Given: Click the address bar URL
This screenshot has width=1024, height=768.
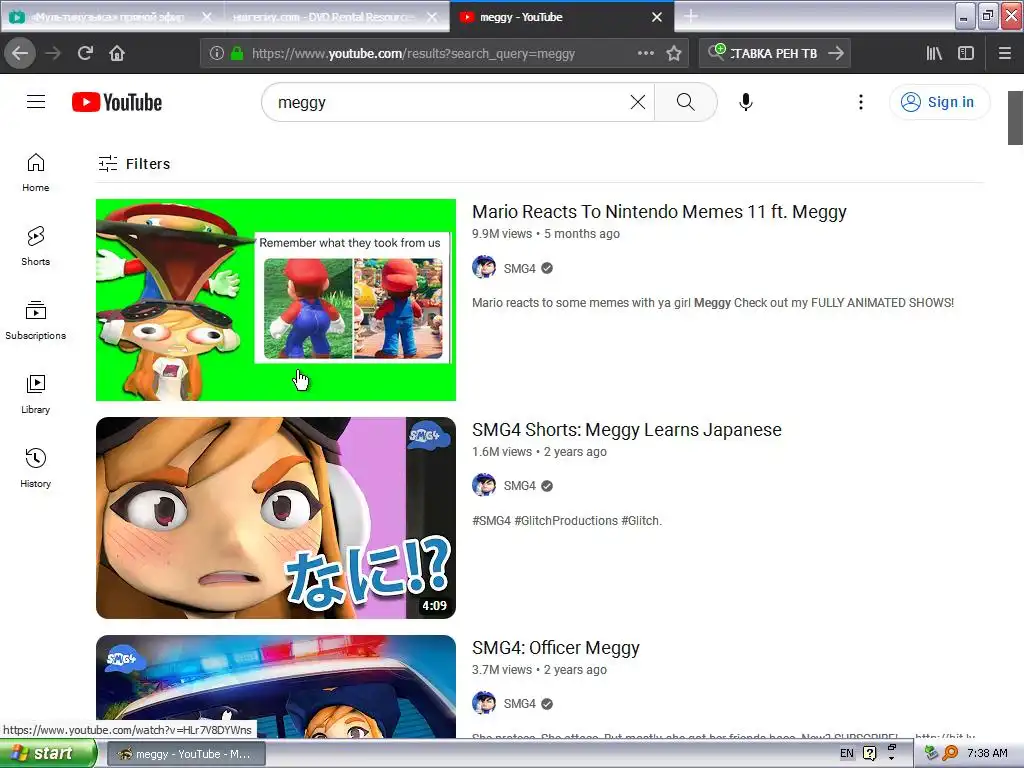Looking at the screenshot, I should pyautogui.click(x=413, y=54).
